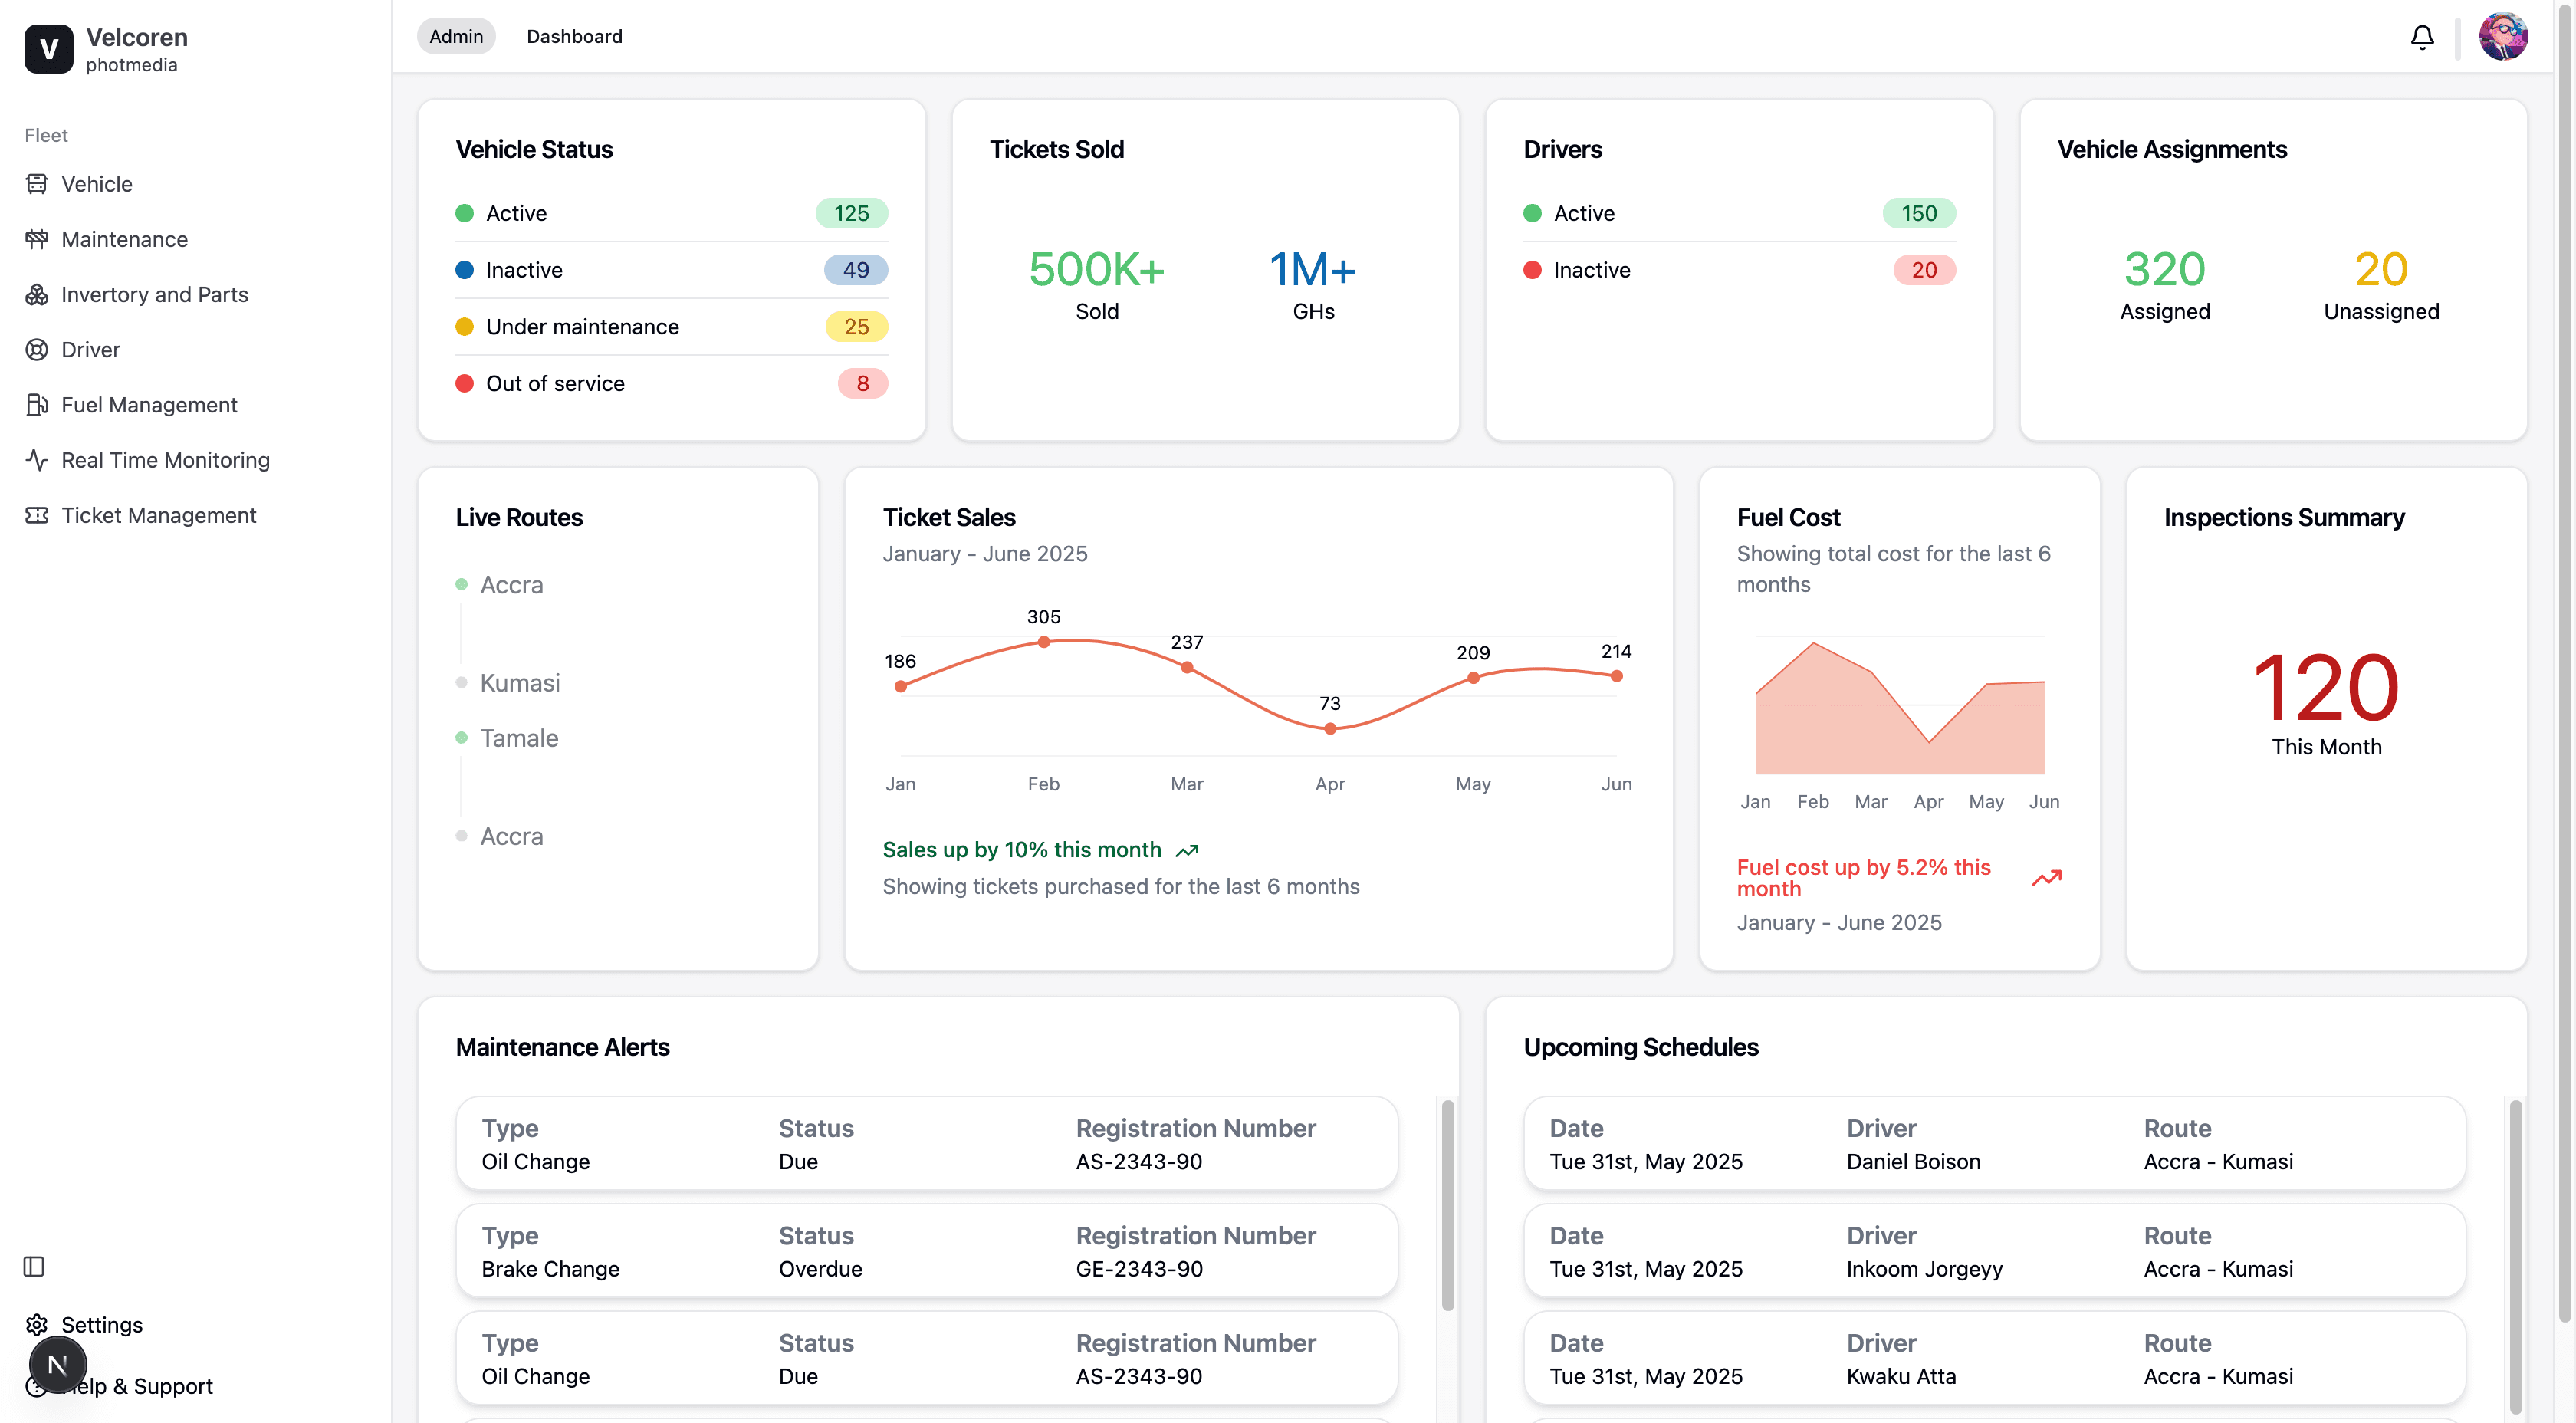Open Settings from sidebar
This screenshot has height=1423, width=2576.
coord(101,1324)
